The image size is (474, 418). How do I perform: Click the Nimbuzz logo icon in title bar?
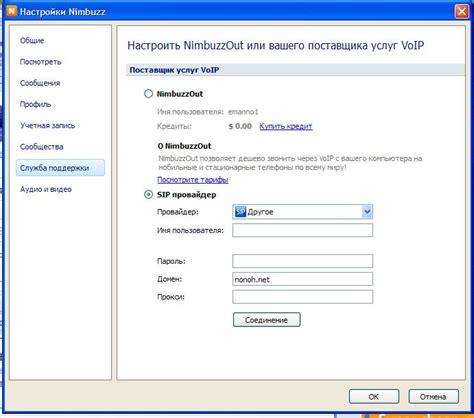click(11, 11)
